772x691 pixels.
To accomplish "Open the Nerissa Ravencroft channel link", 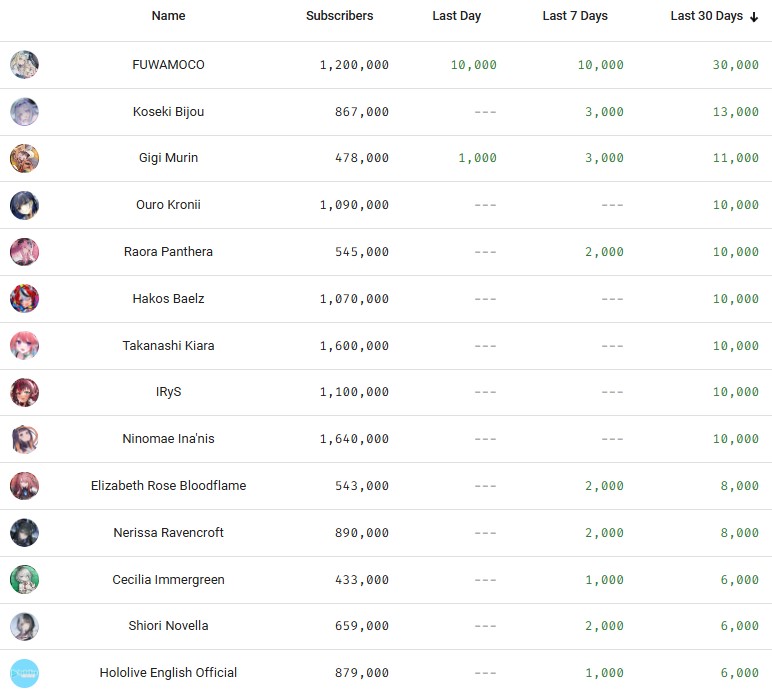I will [168, 533].
